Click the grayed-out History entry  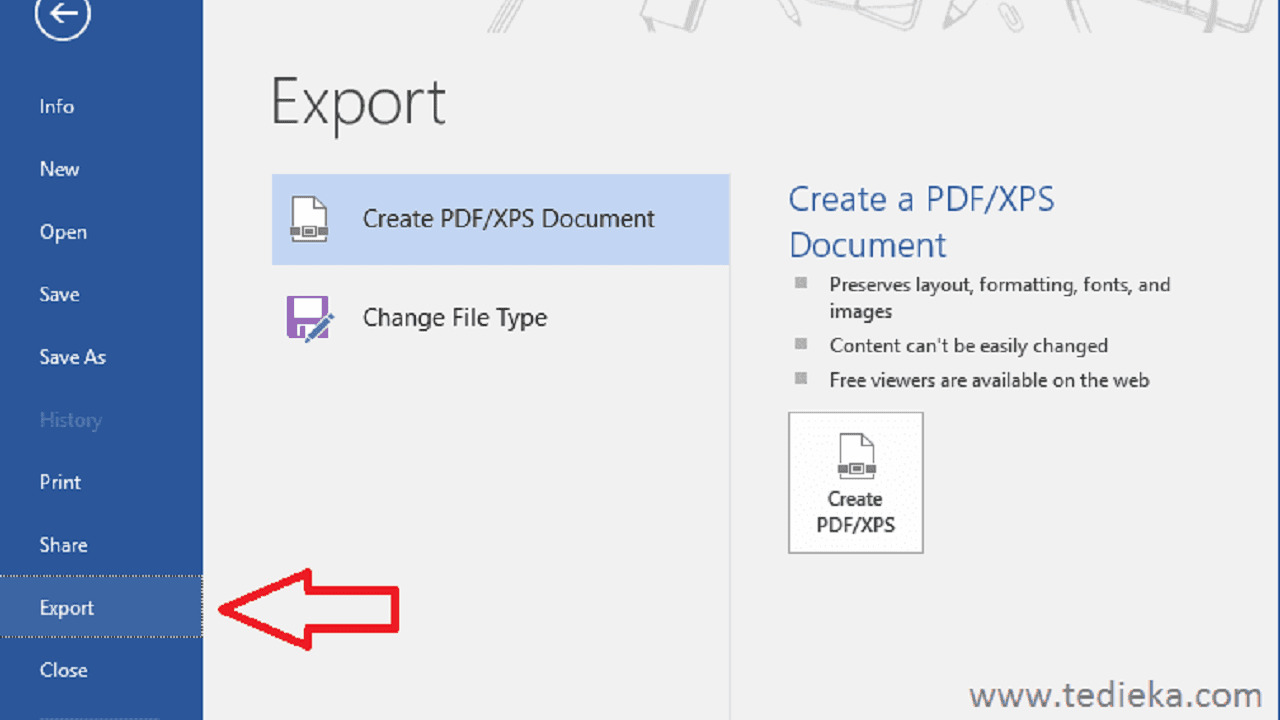coord(70,419)
